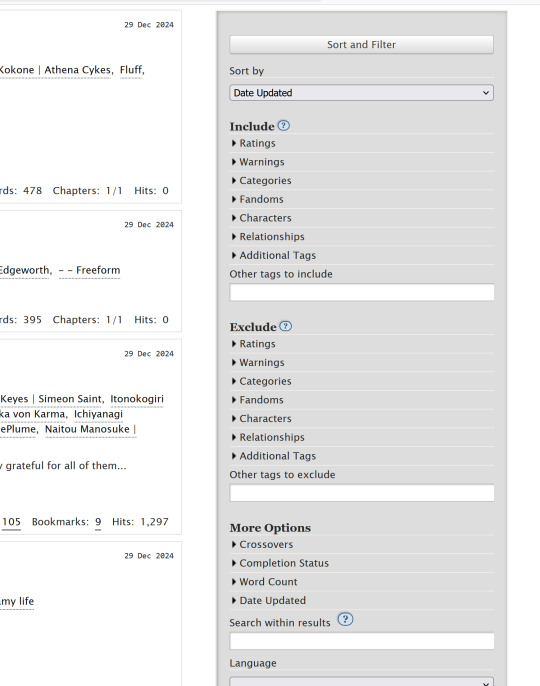Open the Sort by Date Updated dropdown
The image size is (540, 686).
tap(361, 93)
